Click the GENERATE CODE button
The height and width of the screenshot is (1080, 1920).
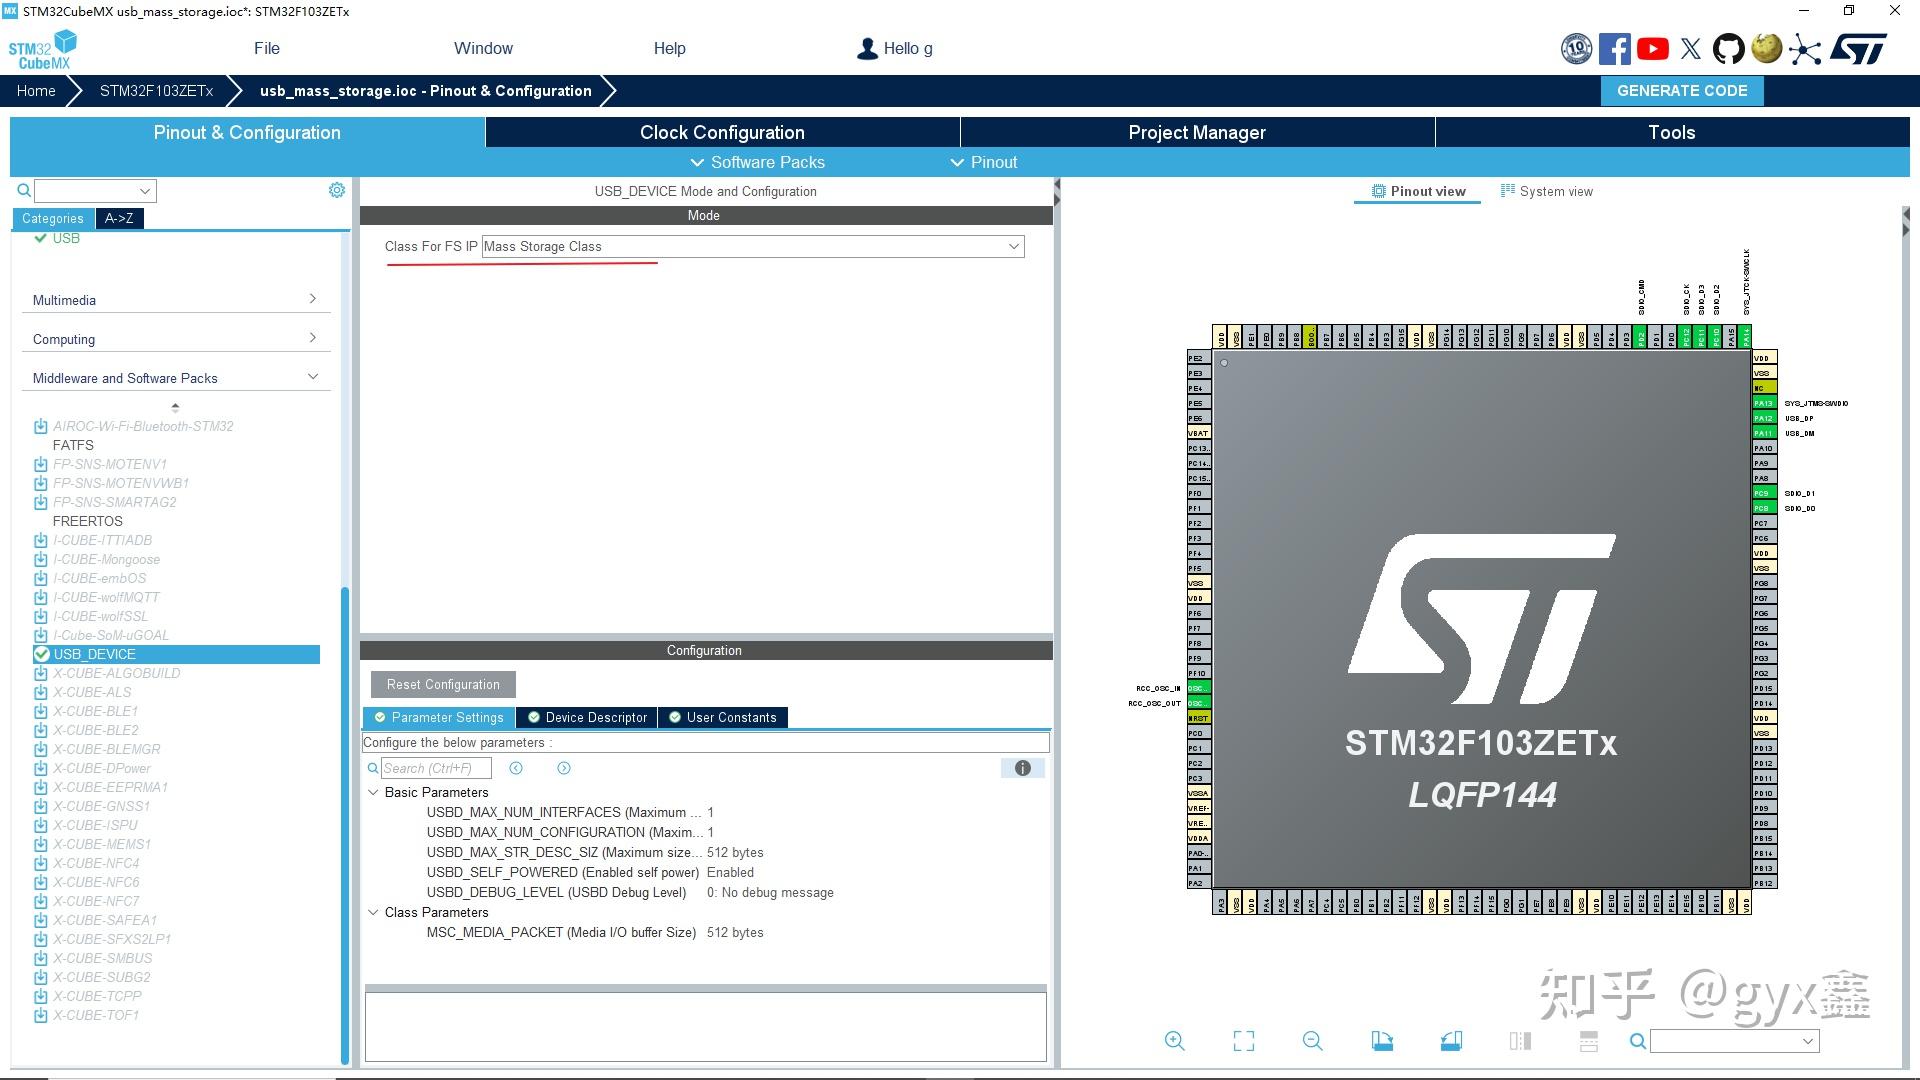tap(1681, 90)
